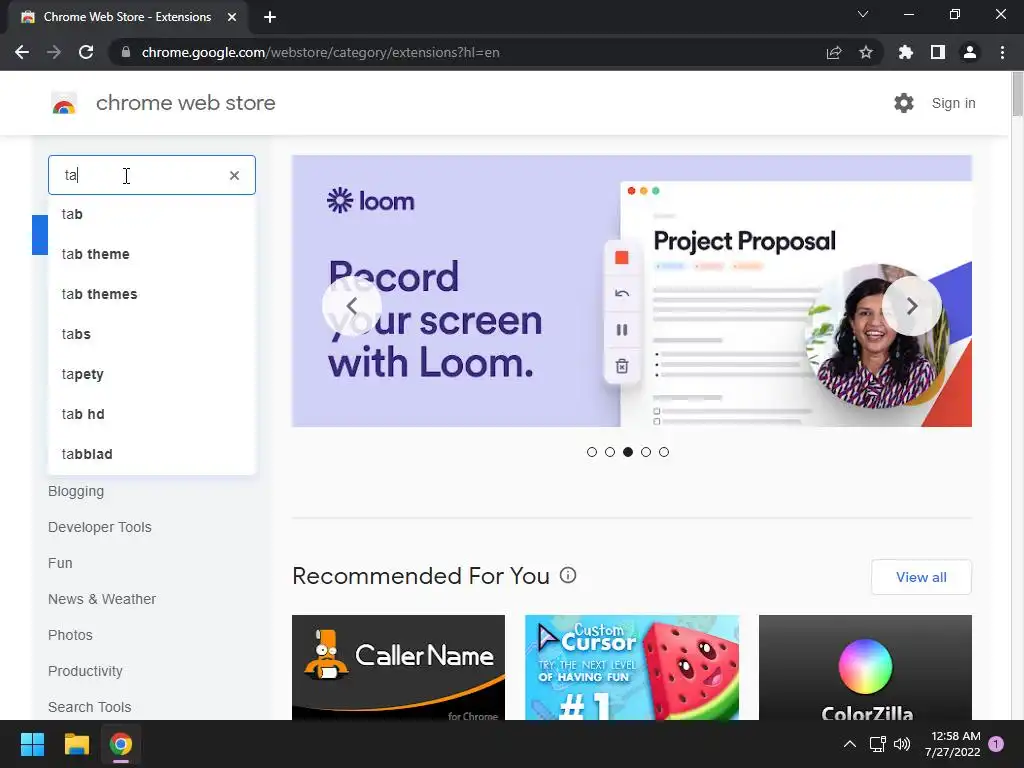This screenshot has height=768, width=1024.
Task: Toggle the Chrome side panel
Action: click(x=938, y=52)
